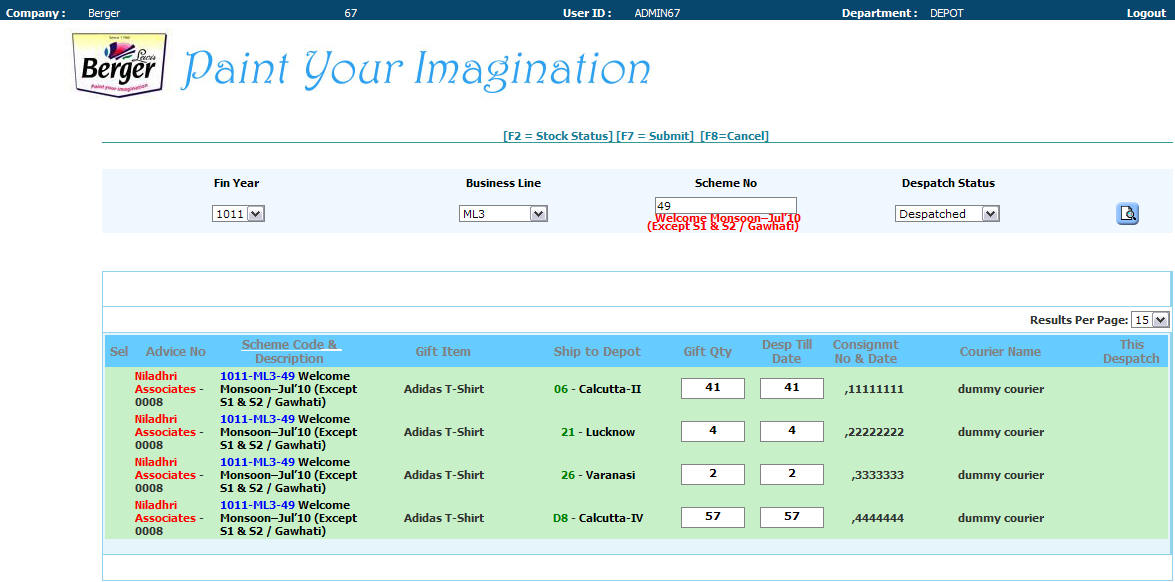The width and height of the screenshot is (1175, 582).
Task: Click scheme code 1011-ML3-49 in Calcutta-IV row
Action: point(257,505)
